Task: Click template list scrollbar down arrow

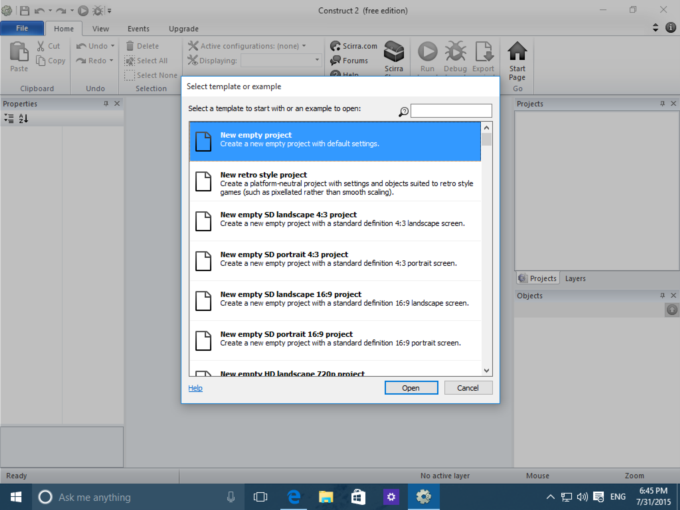Action: click(x=487, y=370)
